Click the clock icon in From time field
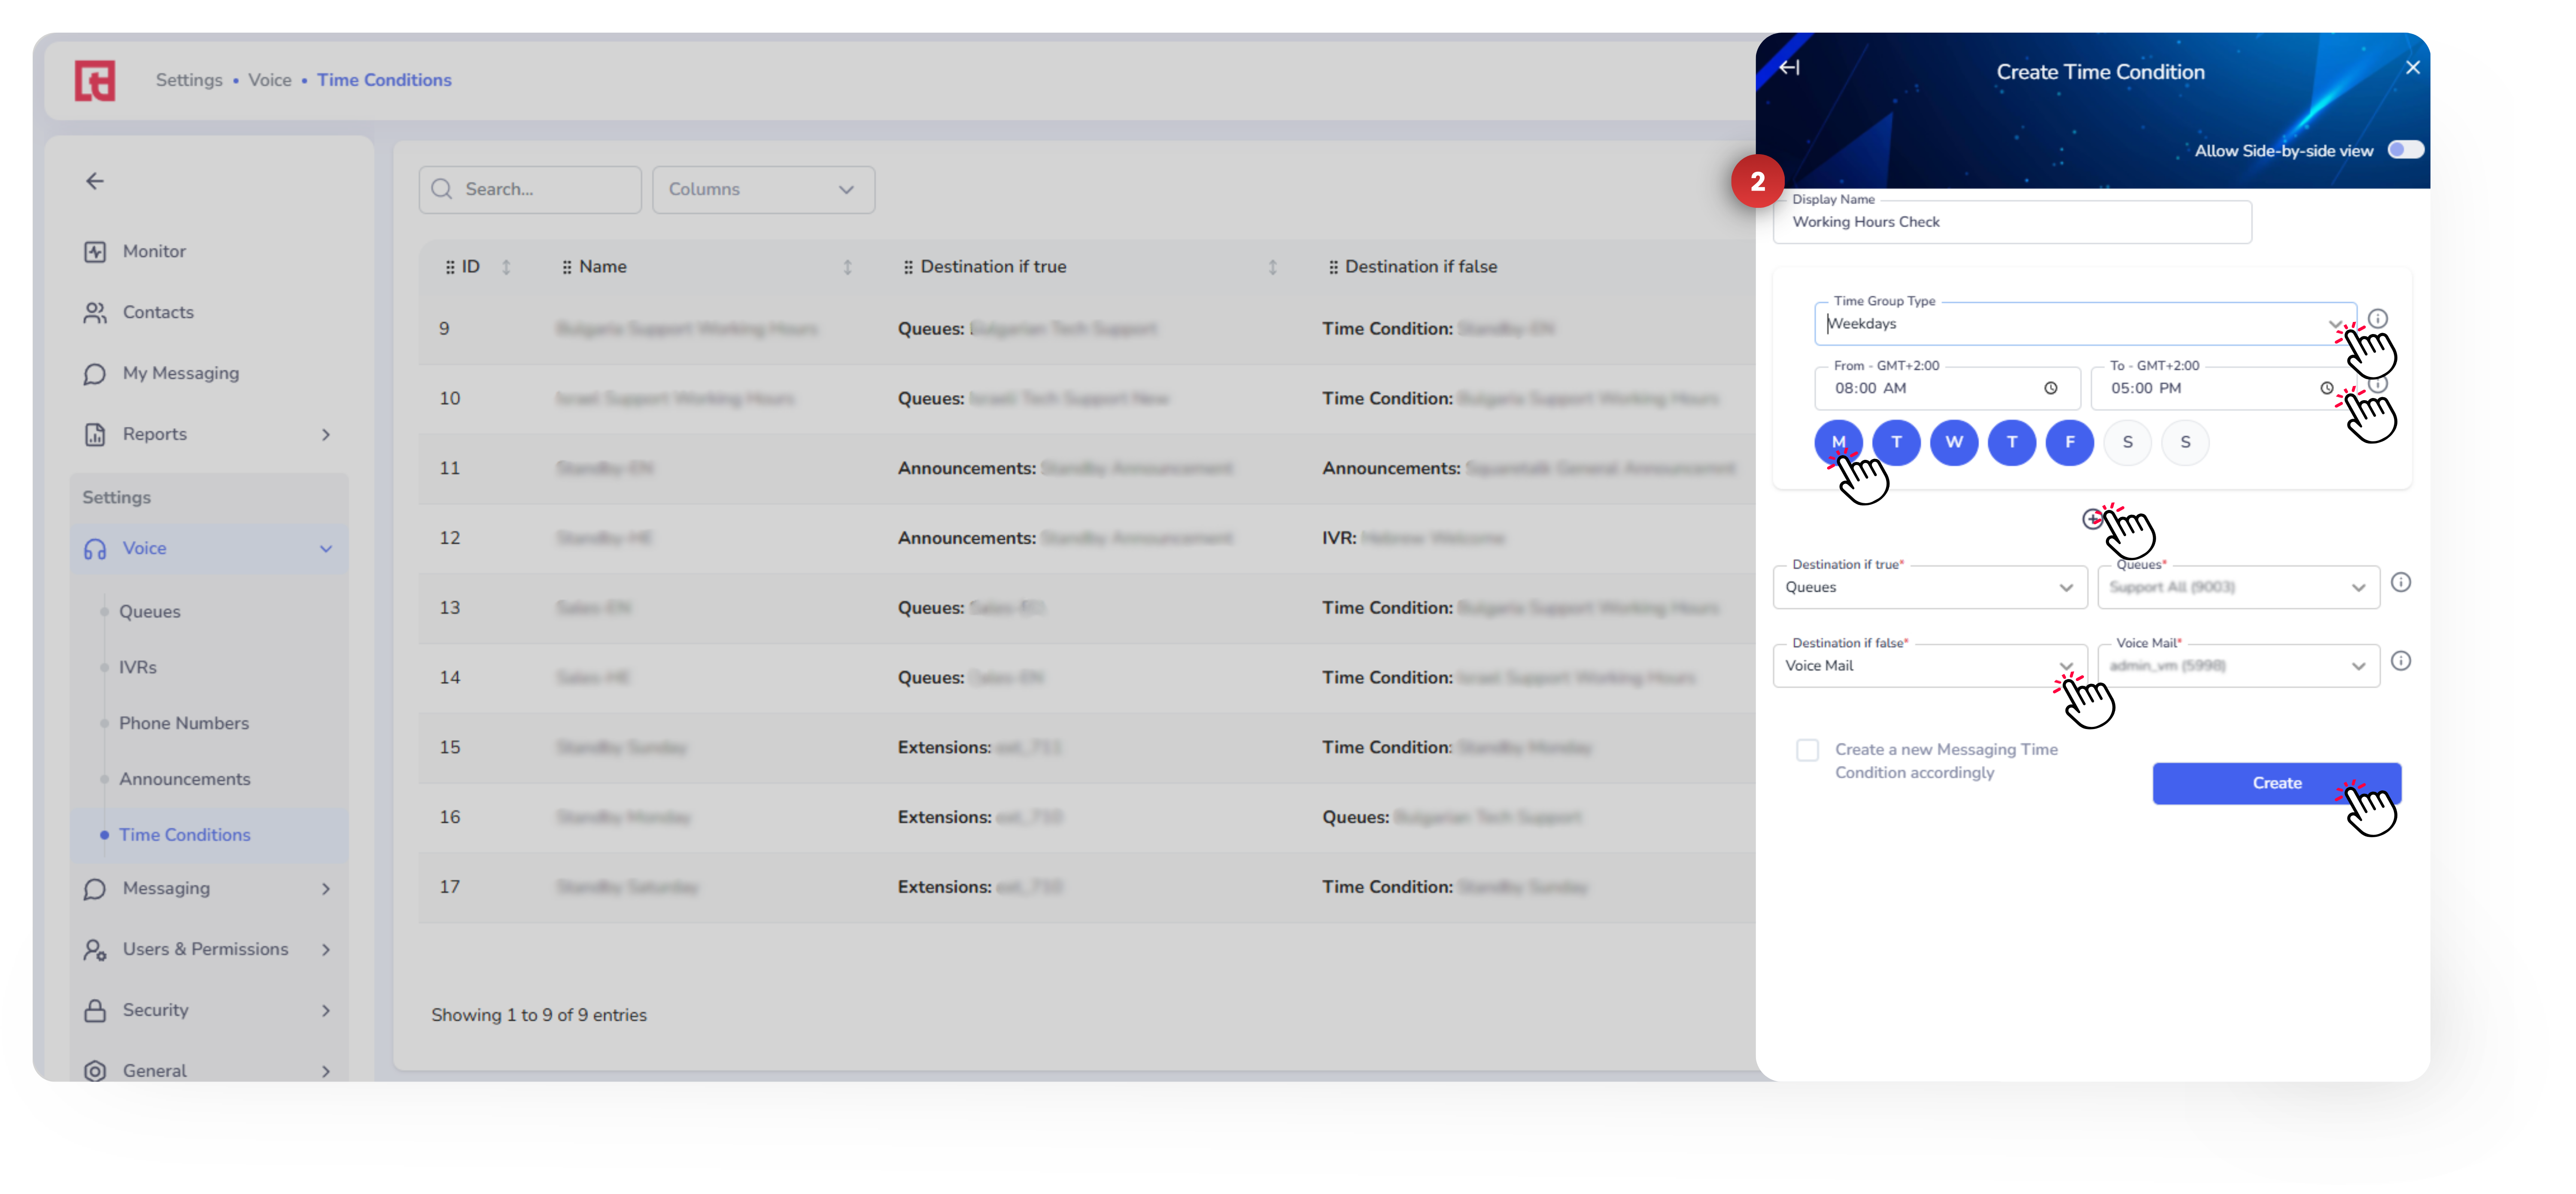This screenshot has width=2576, height=1194. [2050, 388]
